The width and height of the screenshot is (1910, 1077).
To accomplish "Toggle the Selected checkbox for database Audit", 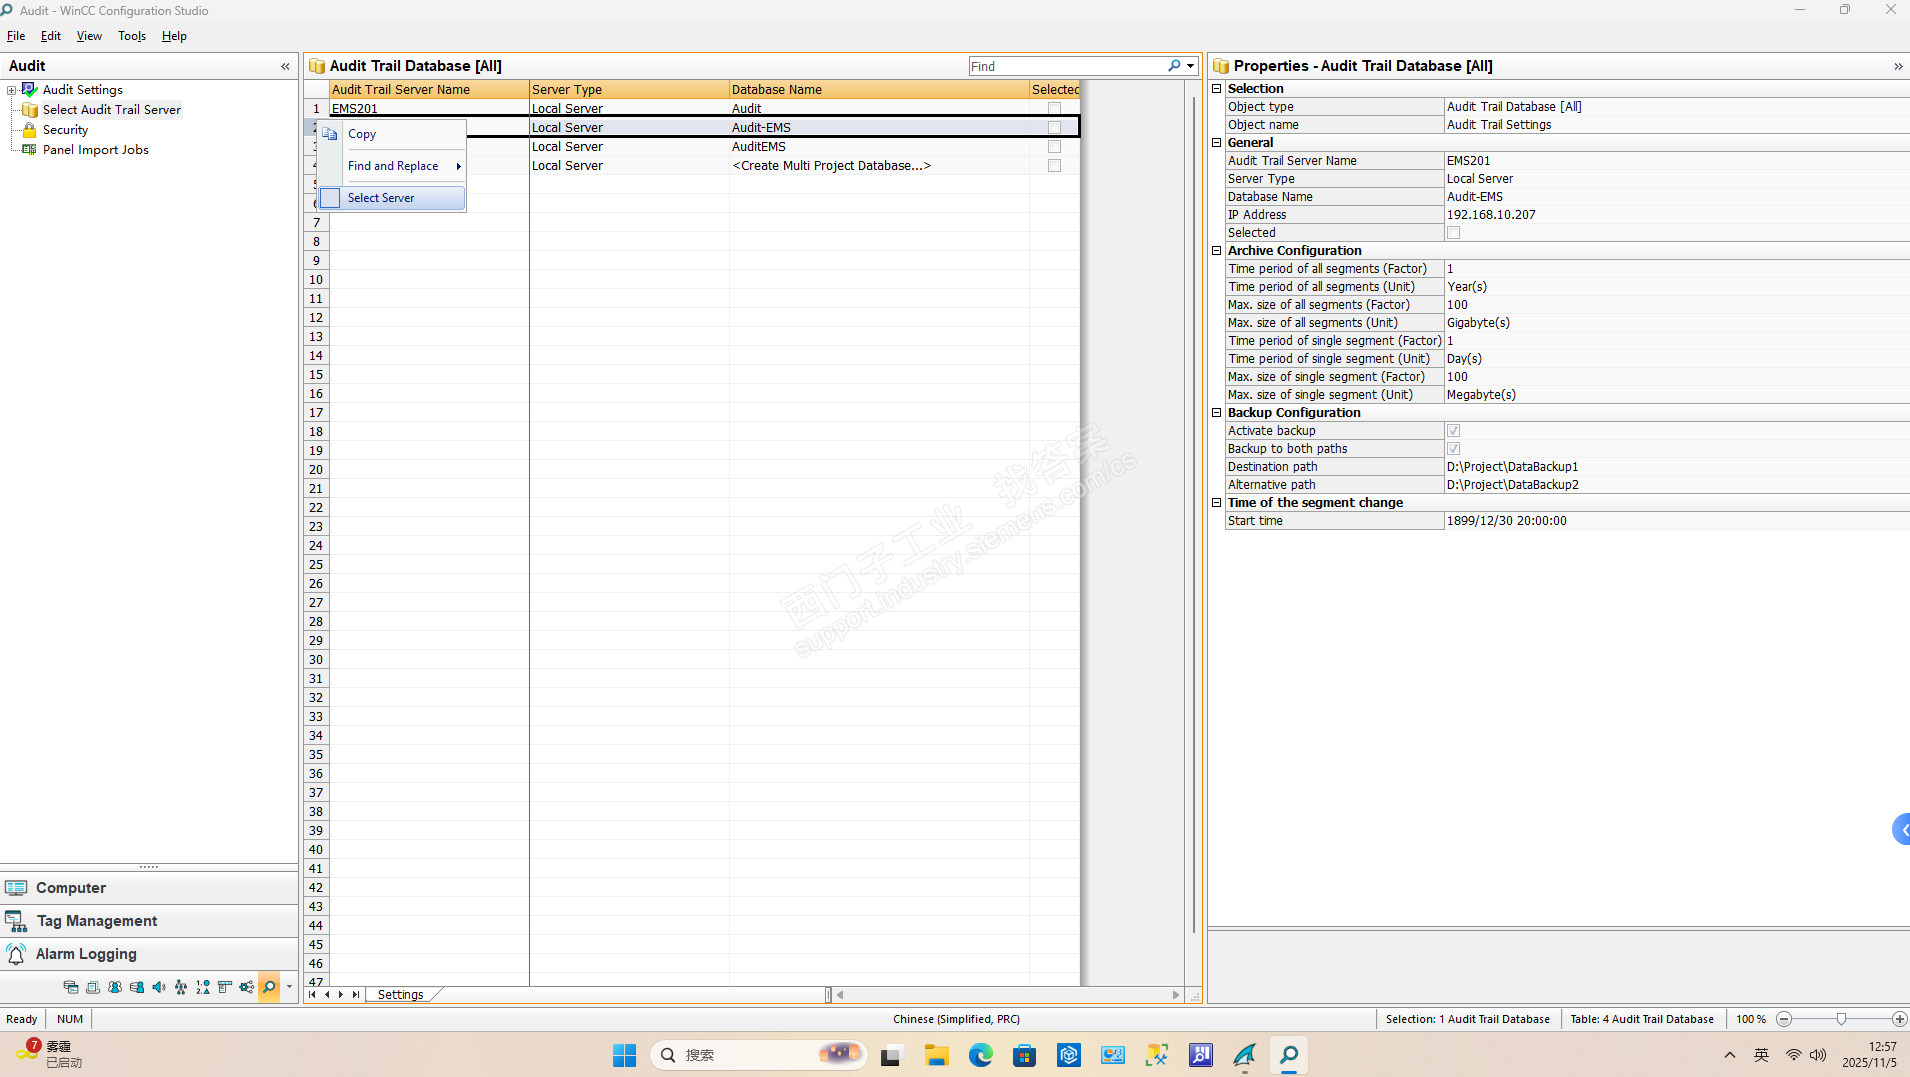I will coord(1054,108).
